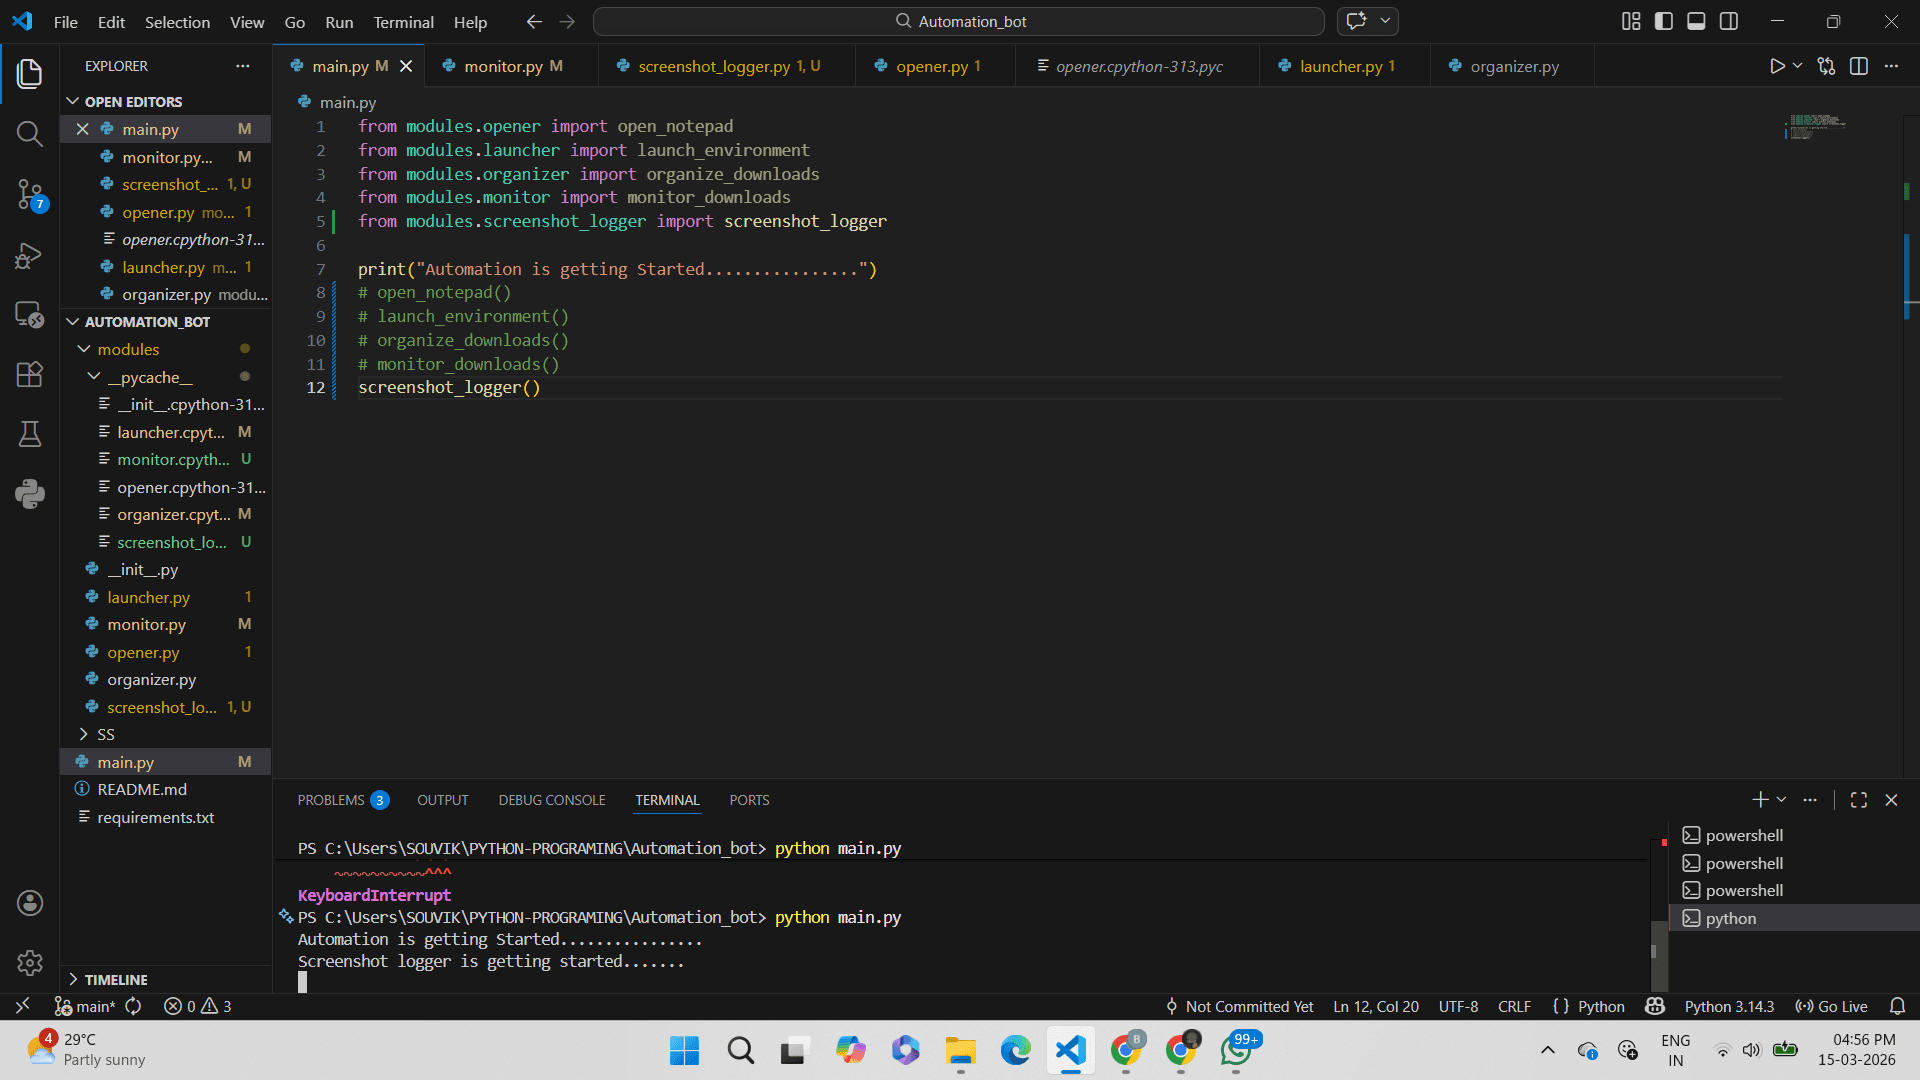The image size is (1920, 1080).
Task: Click errors and warnings count in status bar
Action: tap(197, 1006)
